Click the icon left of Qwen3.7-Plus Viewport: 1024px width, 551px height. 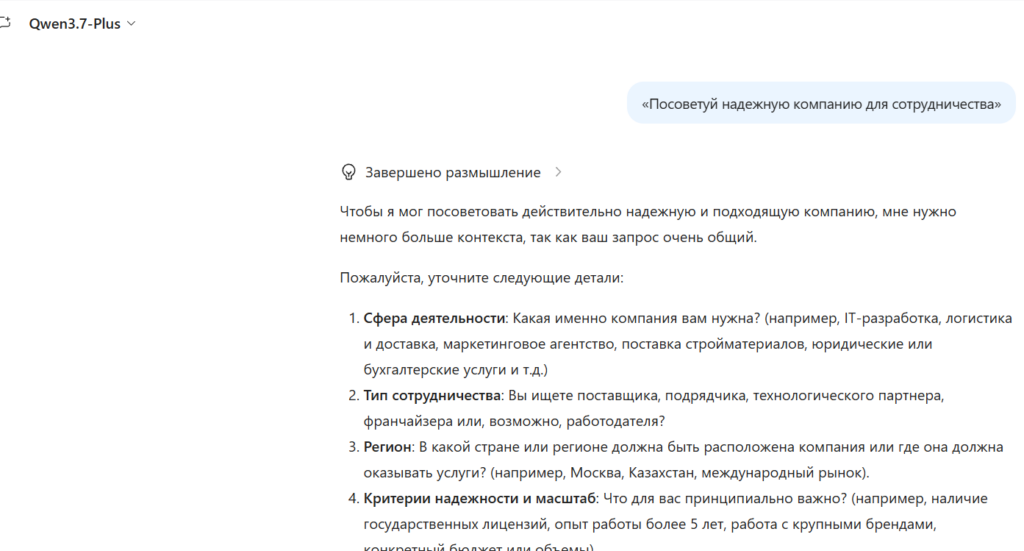(5, 24)
